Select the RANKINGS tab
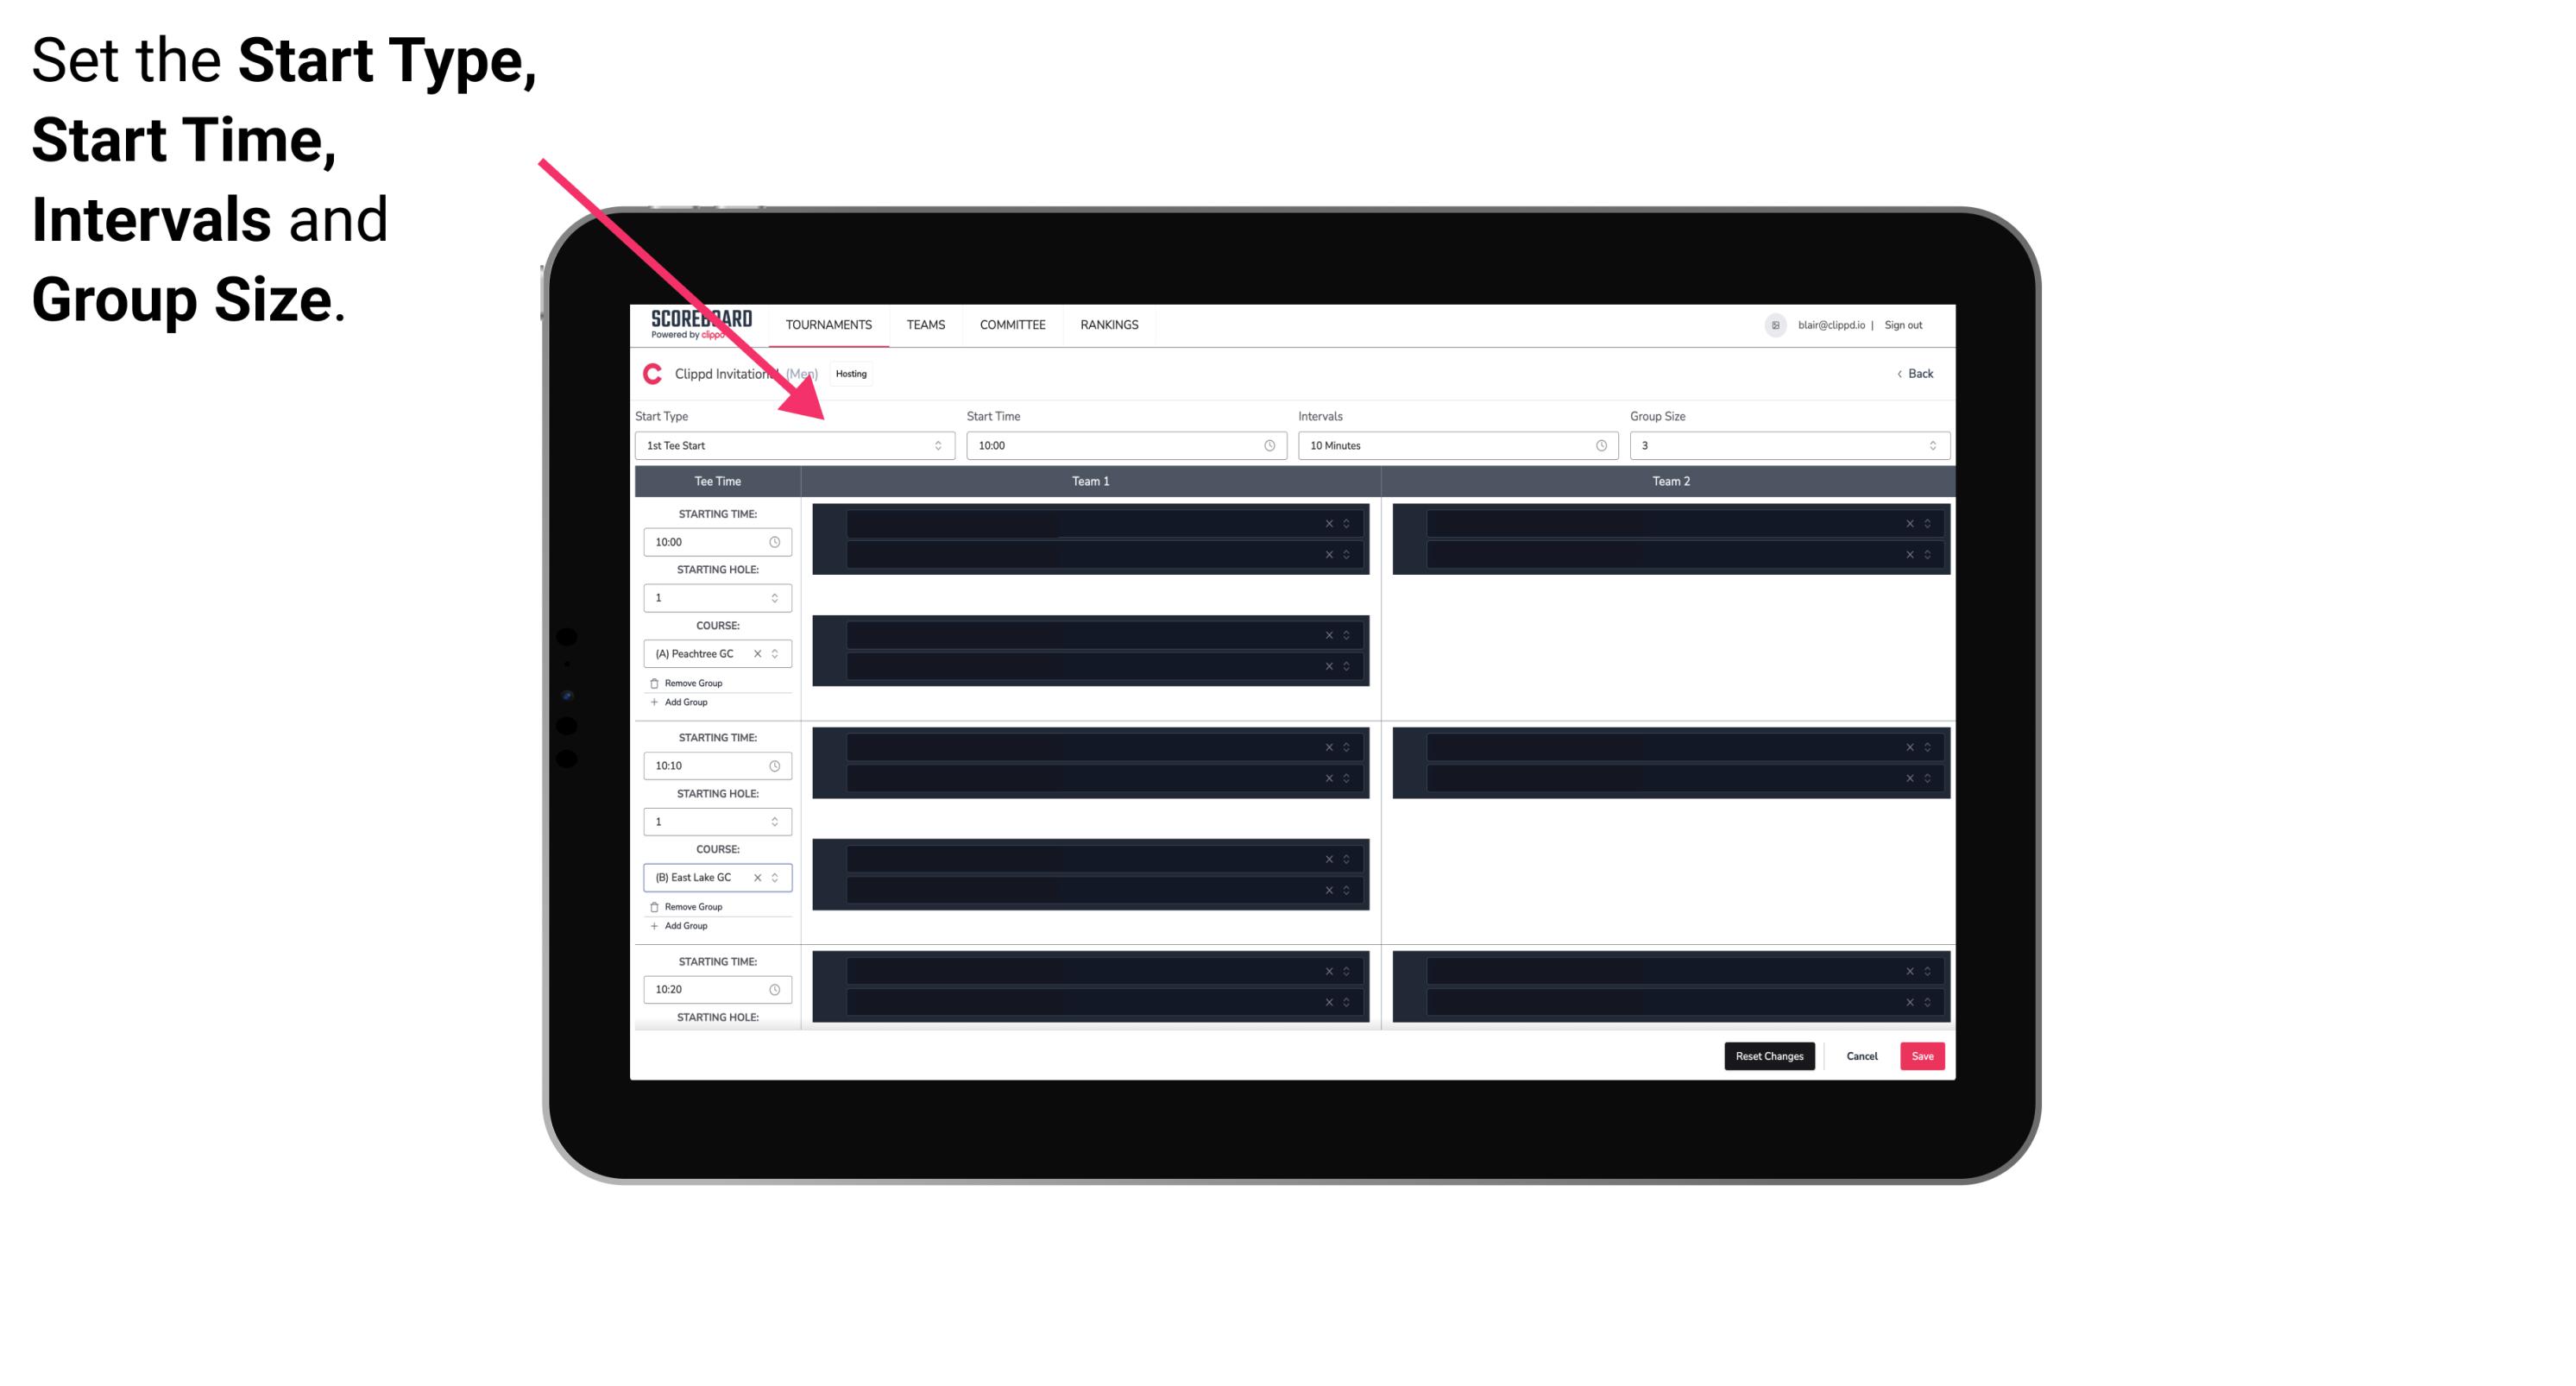Image resolution: width=2576 pixels, height=1386 pixels. [1109, 324]
